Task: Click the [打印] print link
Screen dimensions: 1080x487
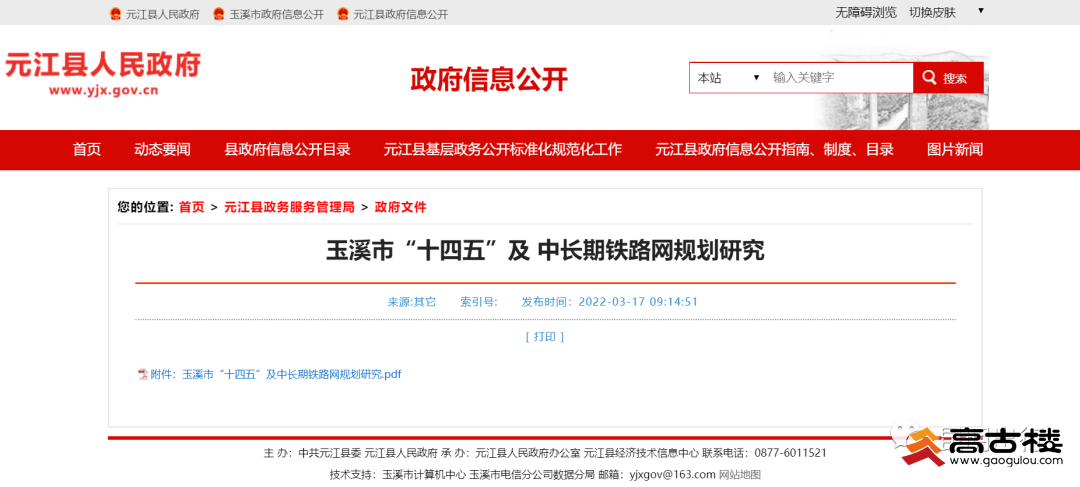Action: click(545, 337)
